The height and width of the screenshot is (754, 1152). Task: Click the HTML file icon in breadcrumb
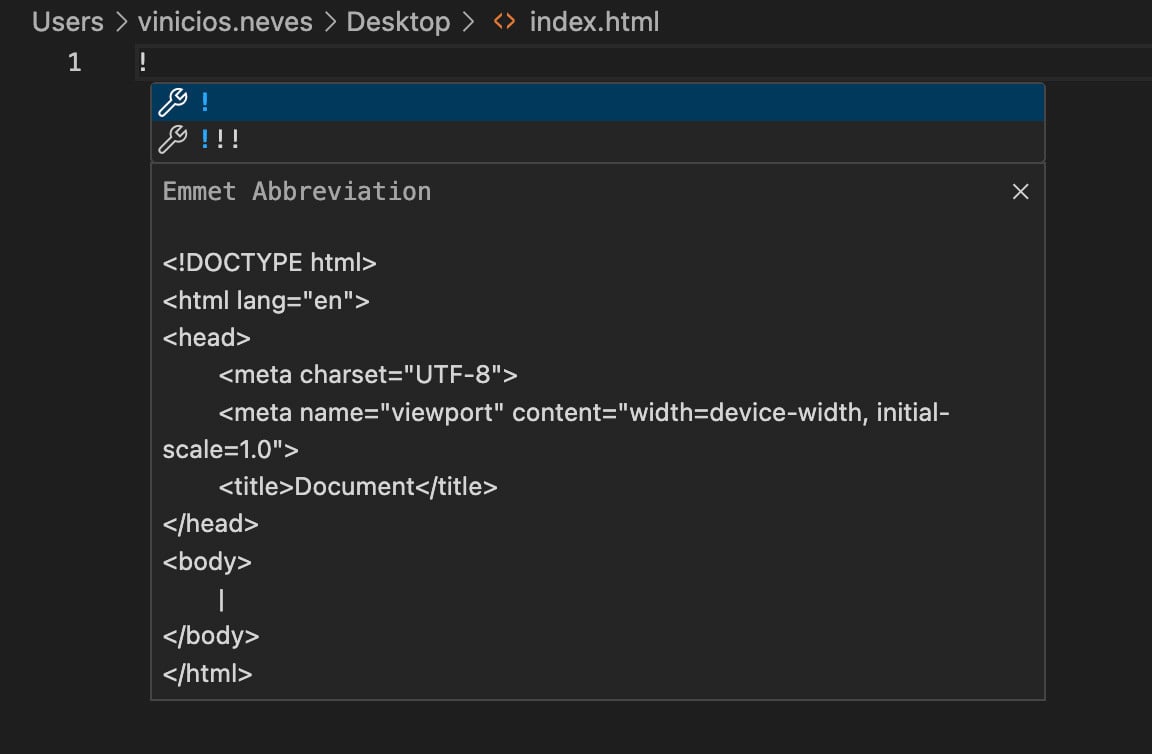pyautogui.click(x=504, y=22)
